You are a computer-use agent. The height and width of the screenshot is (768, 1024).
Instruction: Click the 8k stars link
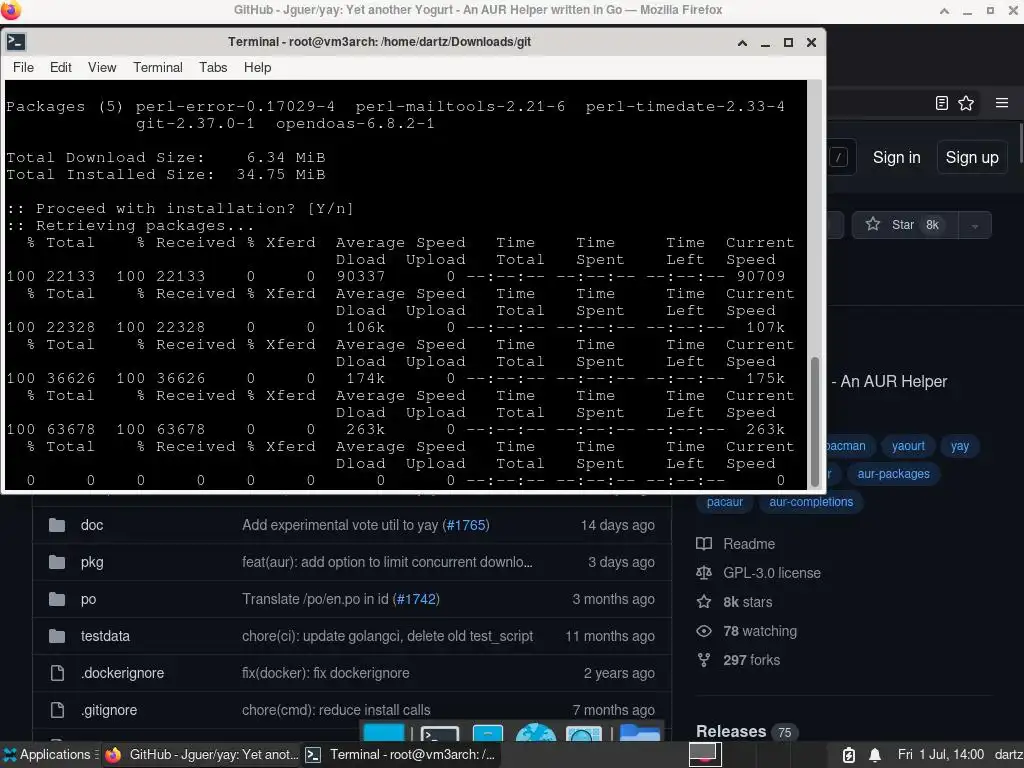[x=748, y=601]
